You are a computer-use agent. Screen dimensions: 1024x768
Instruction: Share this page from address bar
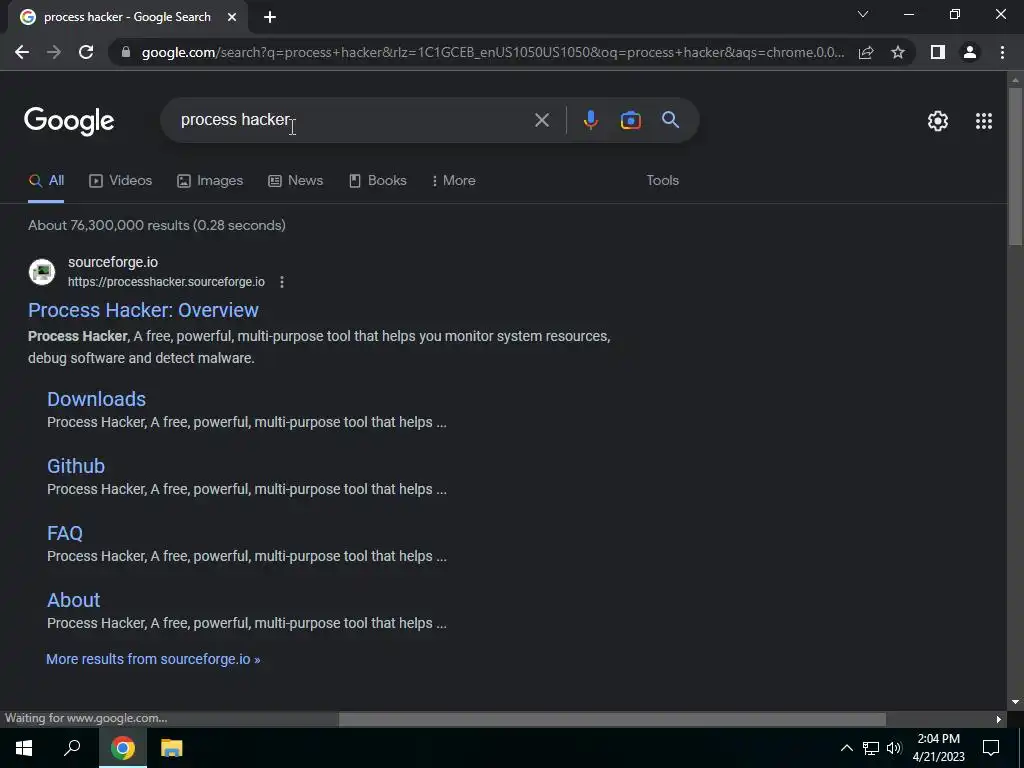pos(866,52)
